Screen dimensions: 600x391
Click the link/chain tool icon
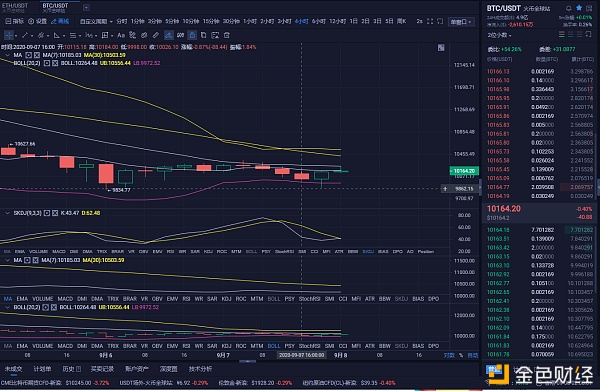(144, 35)
